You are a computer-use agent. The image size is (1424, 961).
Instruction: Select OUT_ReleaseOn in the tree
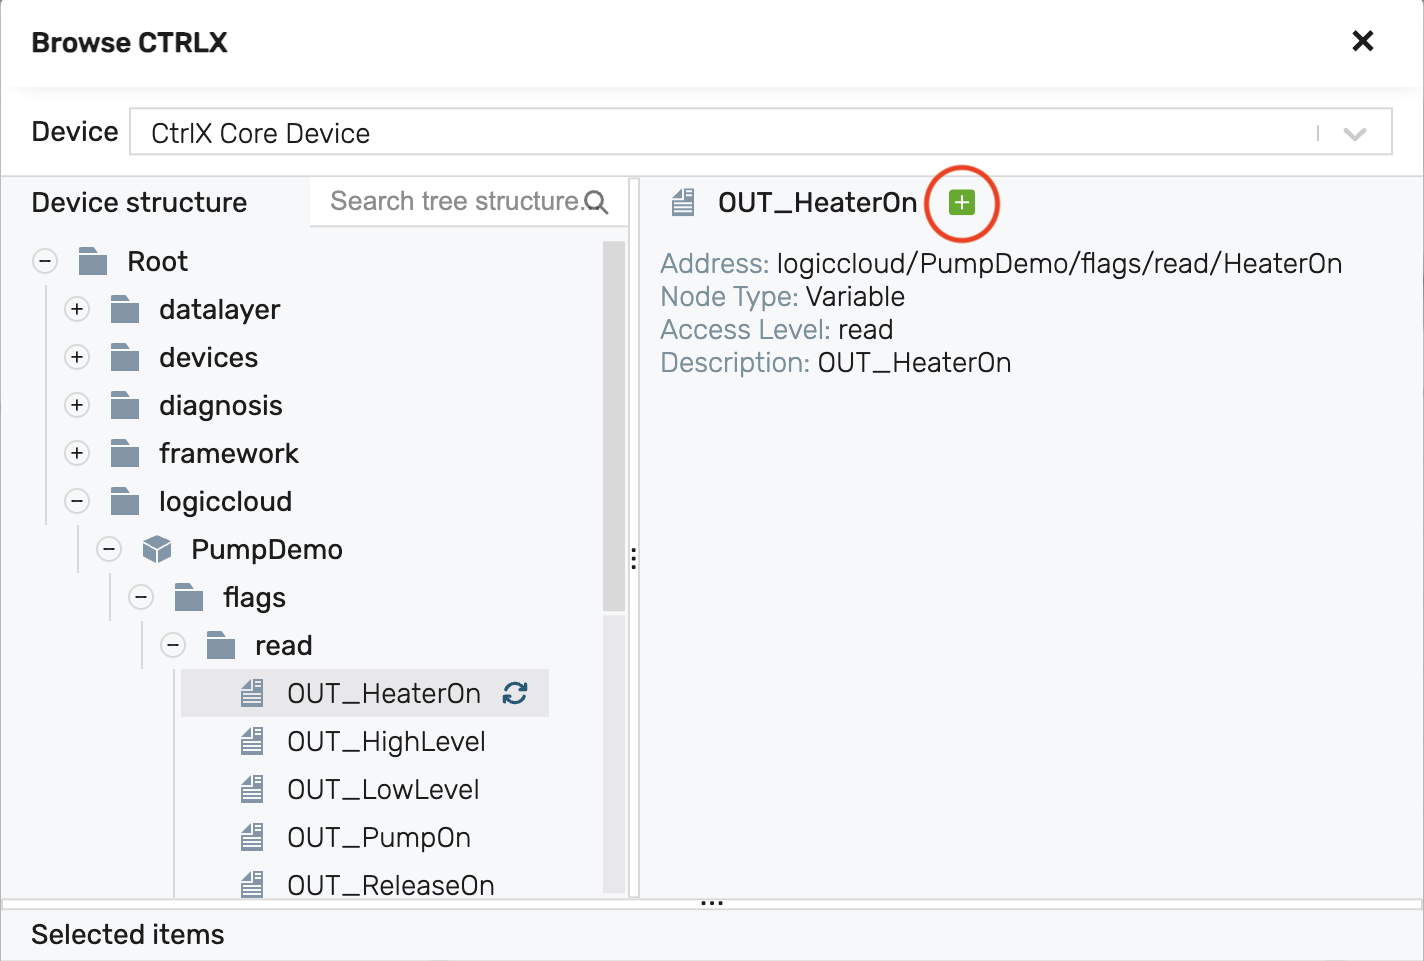pyautogui.click(x=390, y=885)
